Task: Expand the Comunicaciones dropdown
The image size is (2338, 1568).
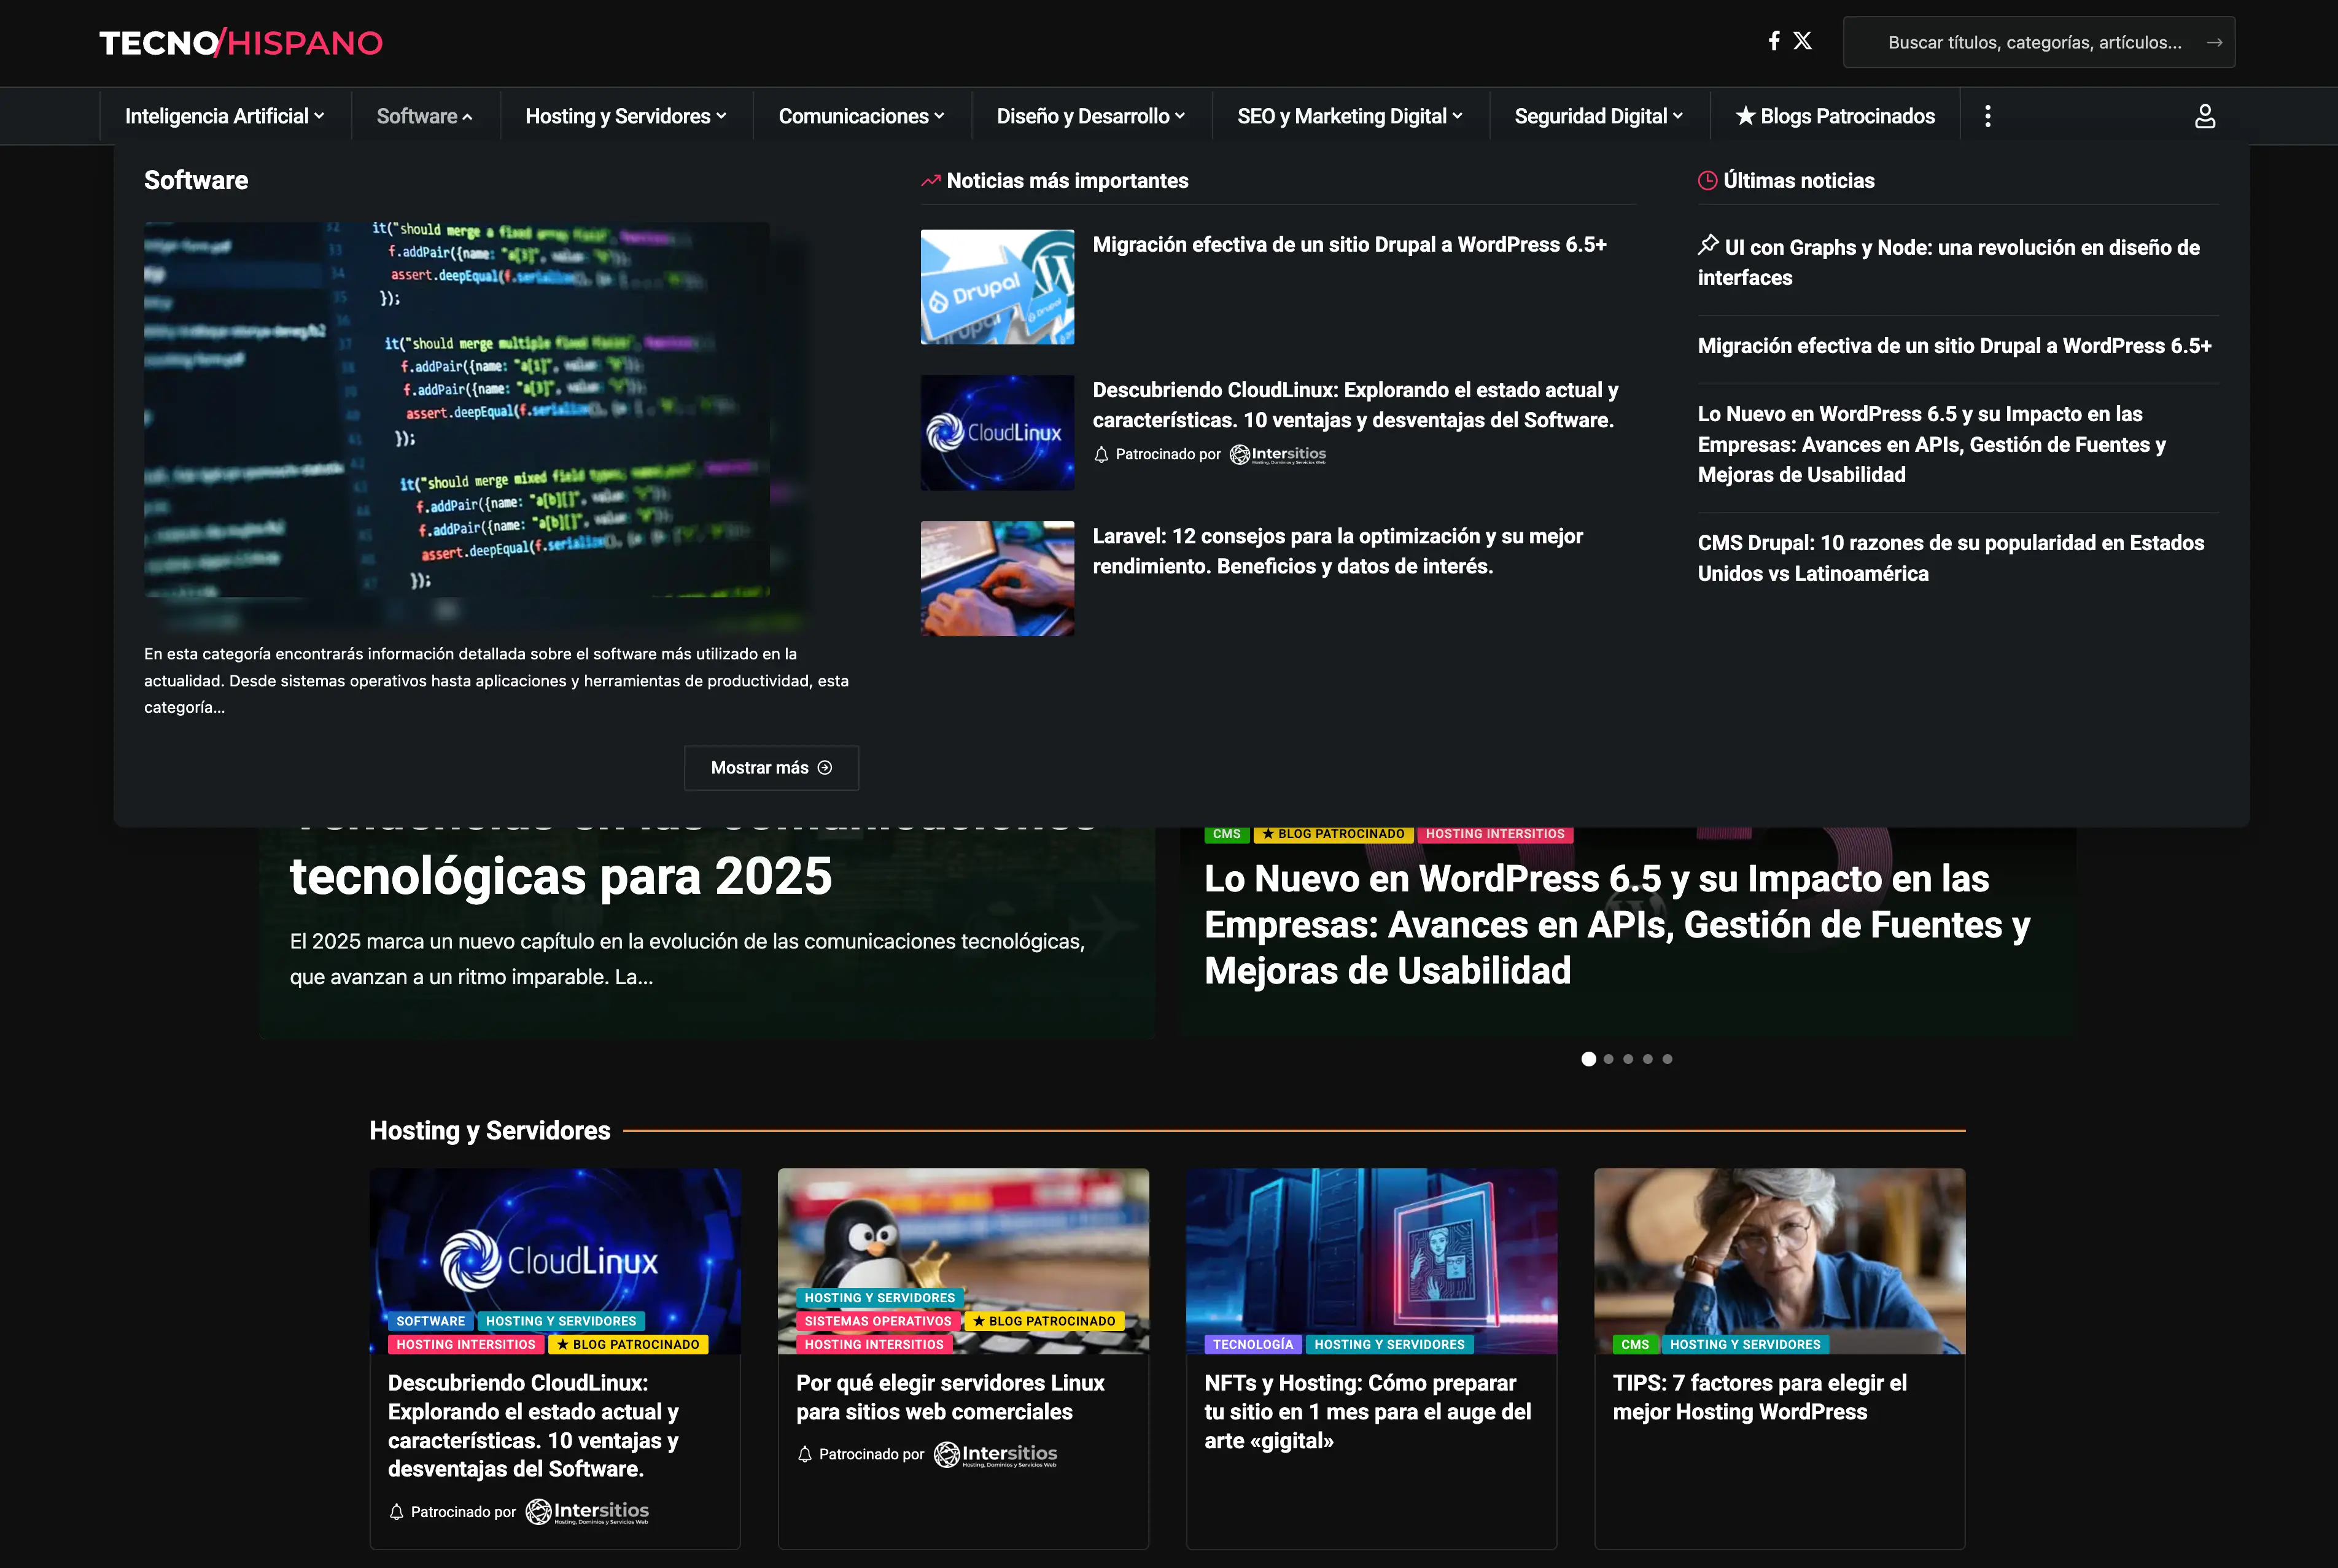Action: coord(861,116)
